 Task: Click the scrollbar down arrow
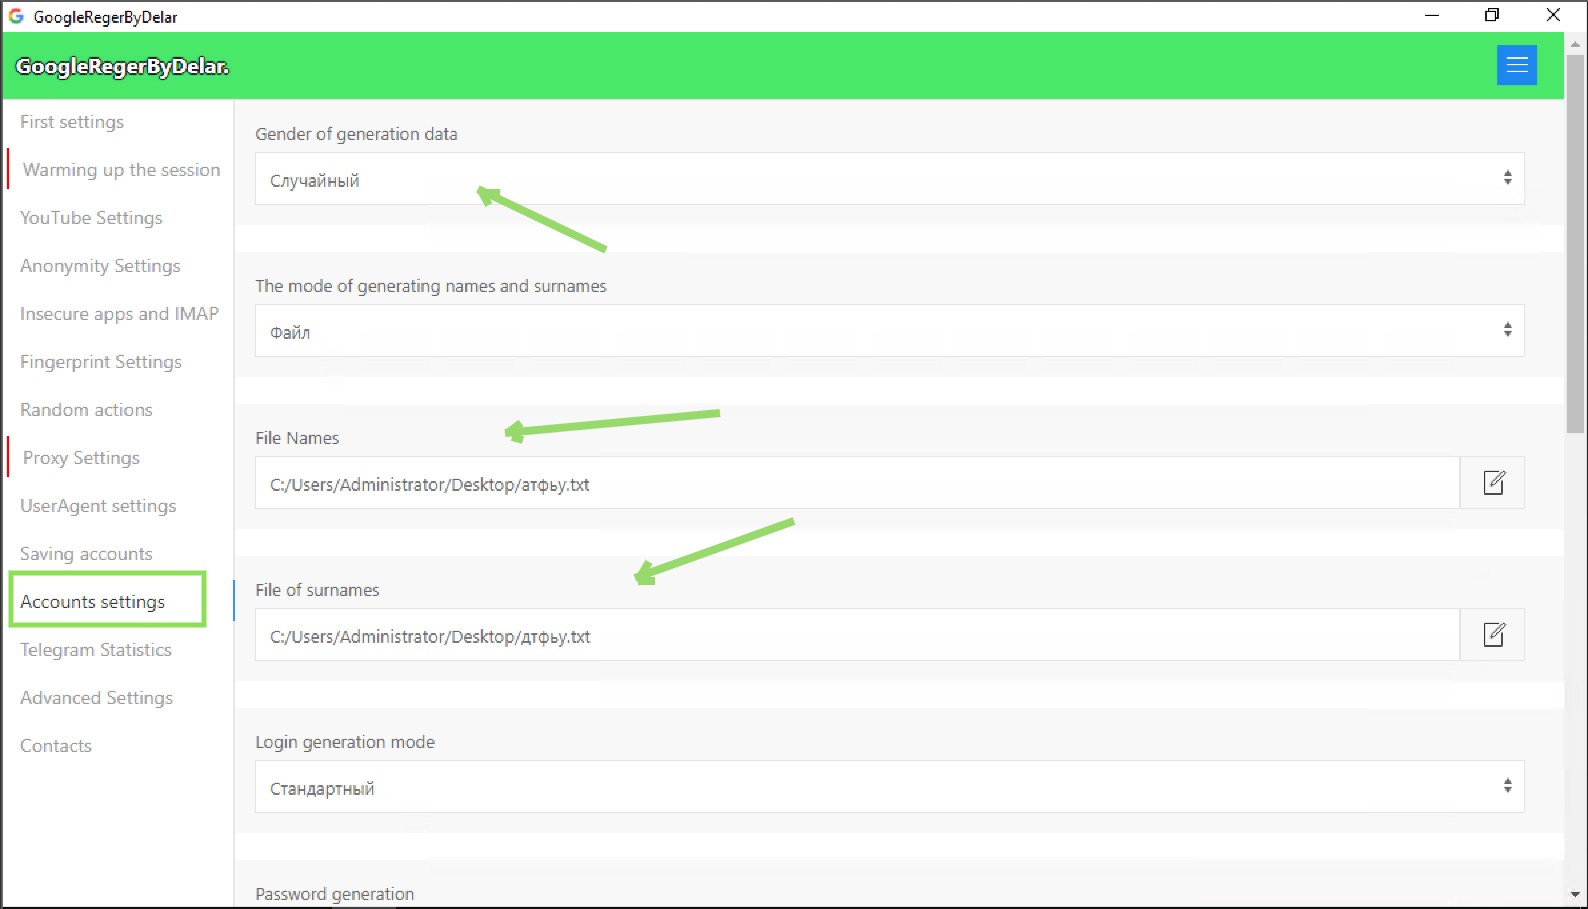pos(1575,895)
